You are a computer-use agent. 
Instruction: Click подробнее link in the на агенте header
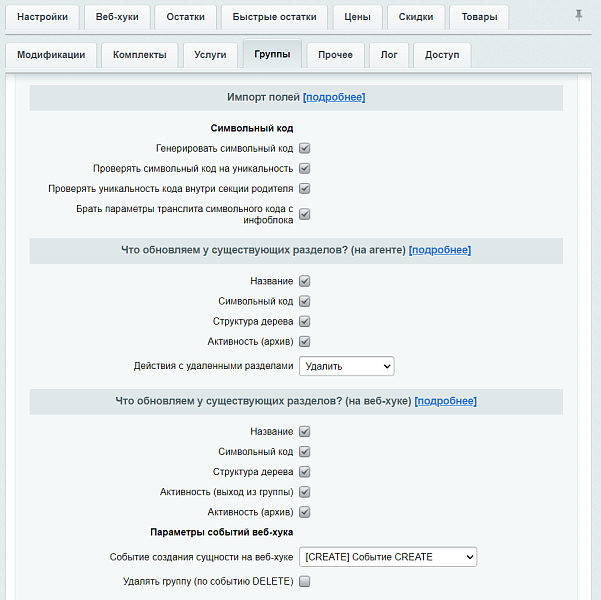click(439, 250)
